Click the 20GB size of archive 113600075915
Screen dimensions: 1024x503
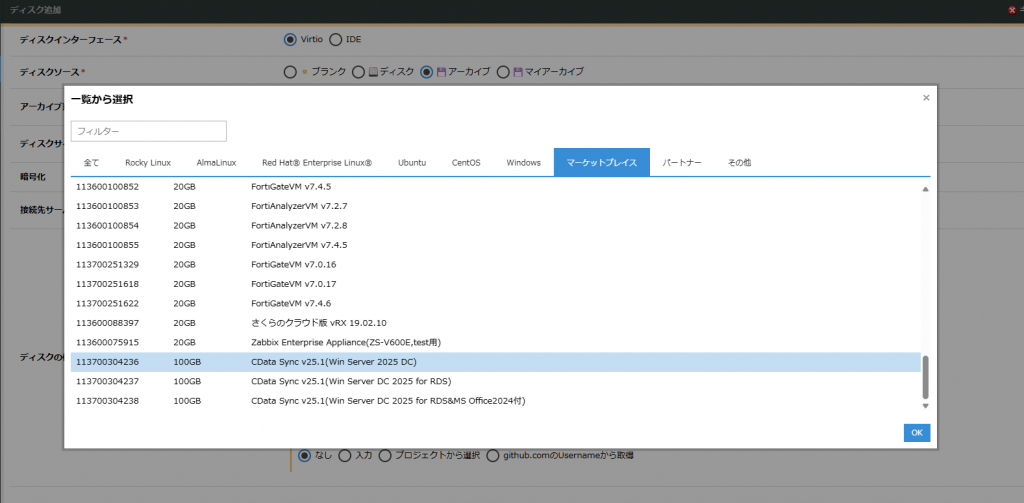point(185,342)
